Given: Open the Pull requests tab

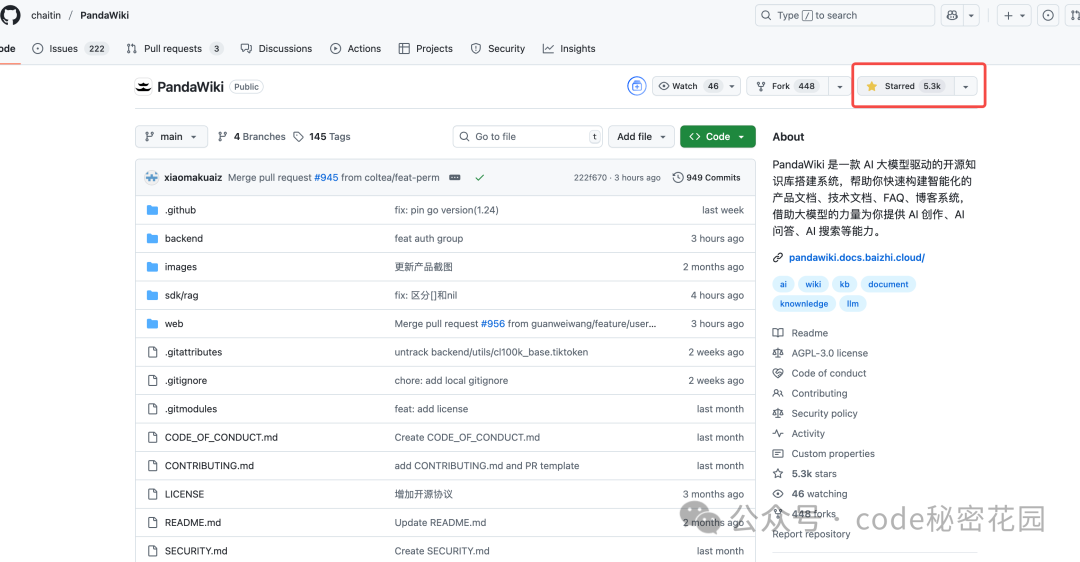Looking at the screenshot, I should (174, 48).
